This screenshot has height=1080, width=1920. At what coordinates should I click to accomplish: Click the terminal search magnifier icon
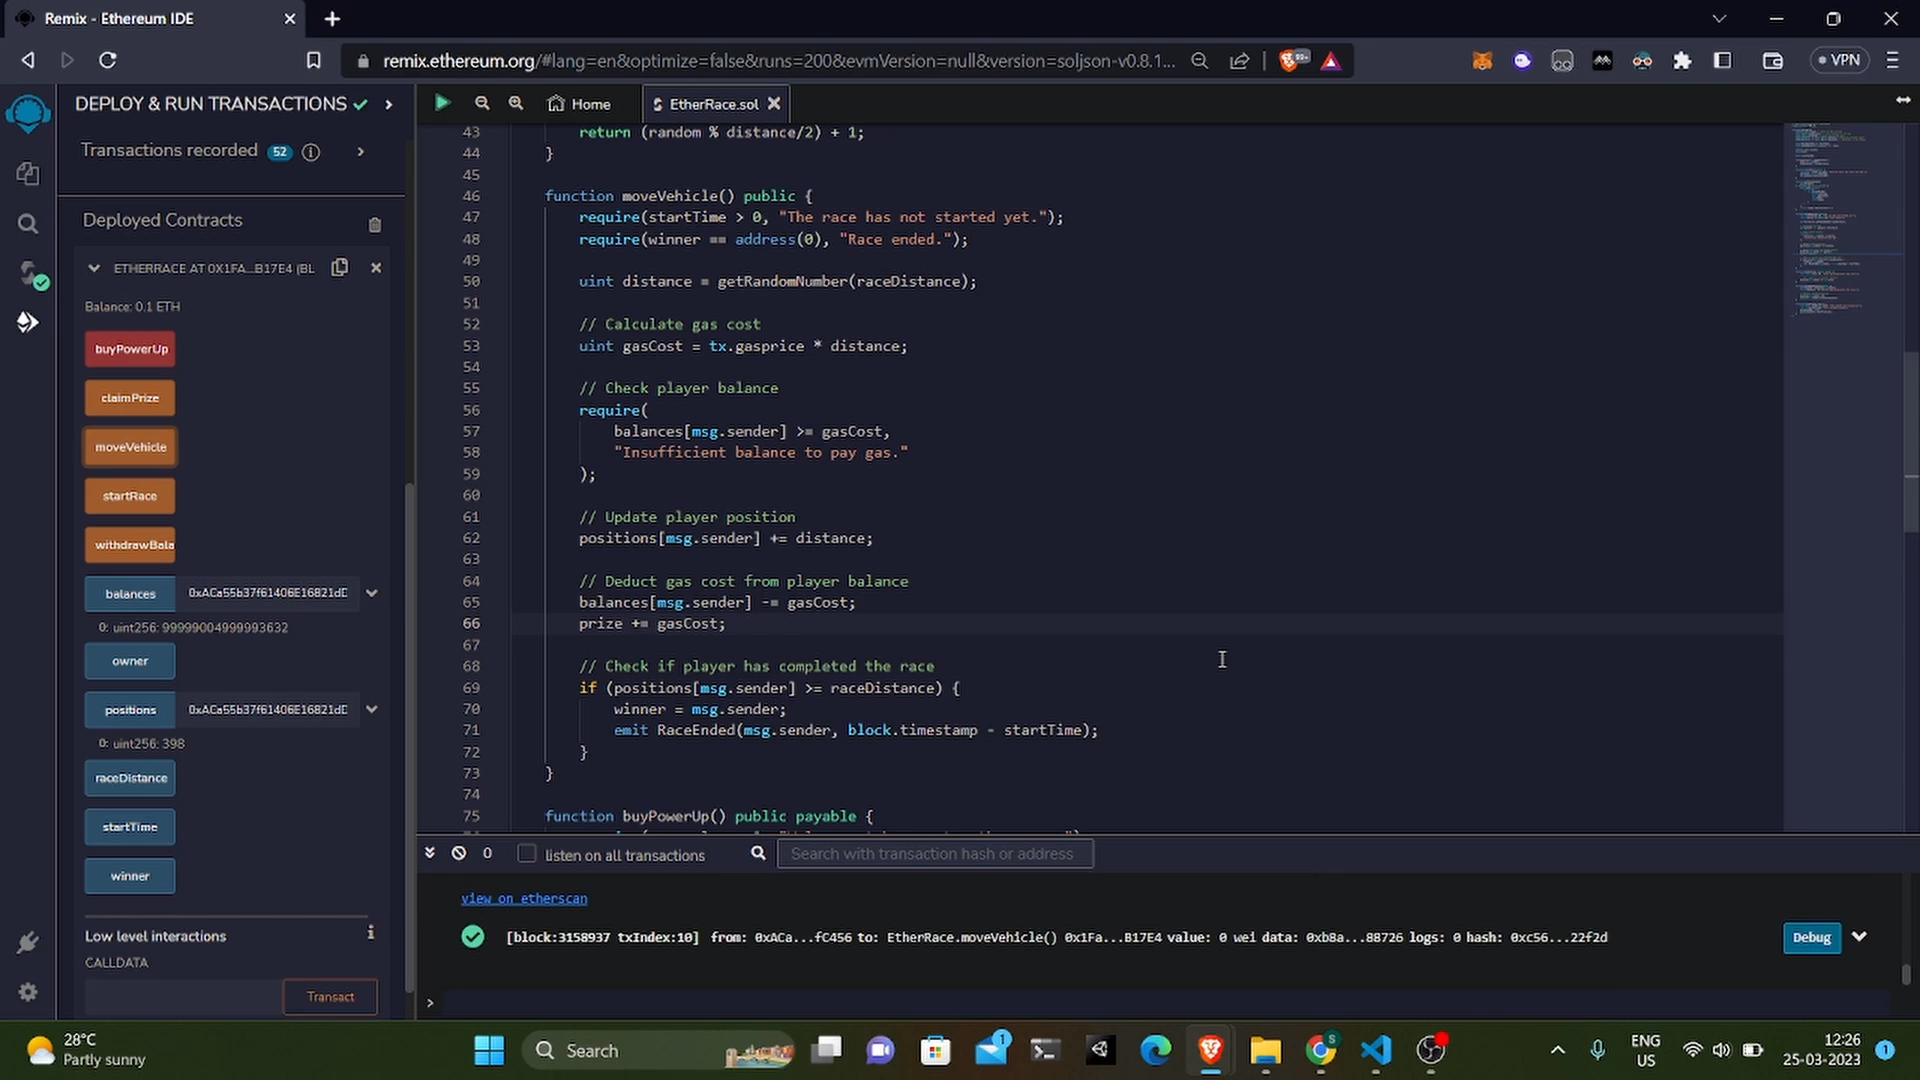(x=758, y=853)
